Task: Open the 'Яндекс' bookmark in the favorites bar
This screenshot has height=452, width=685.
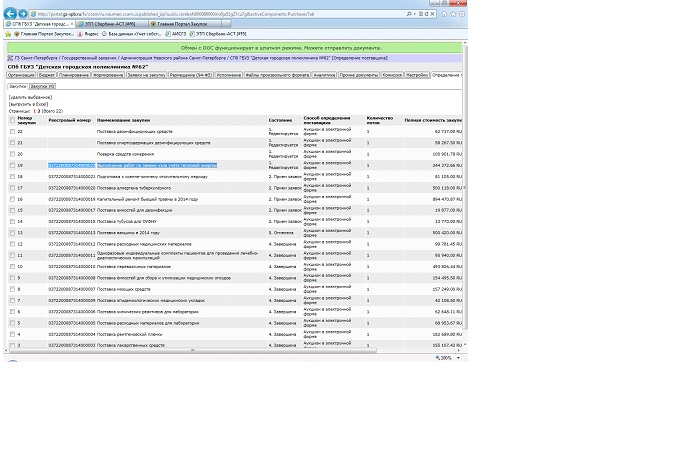Action: point(88,34)
